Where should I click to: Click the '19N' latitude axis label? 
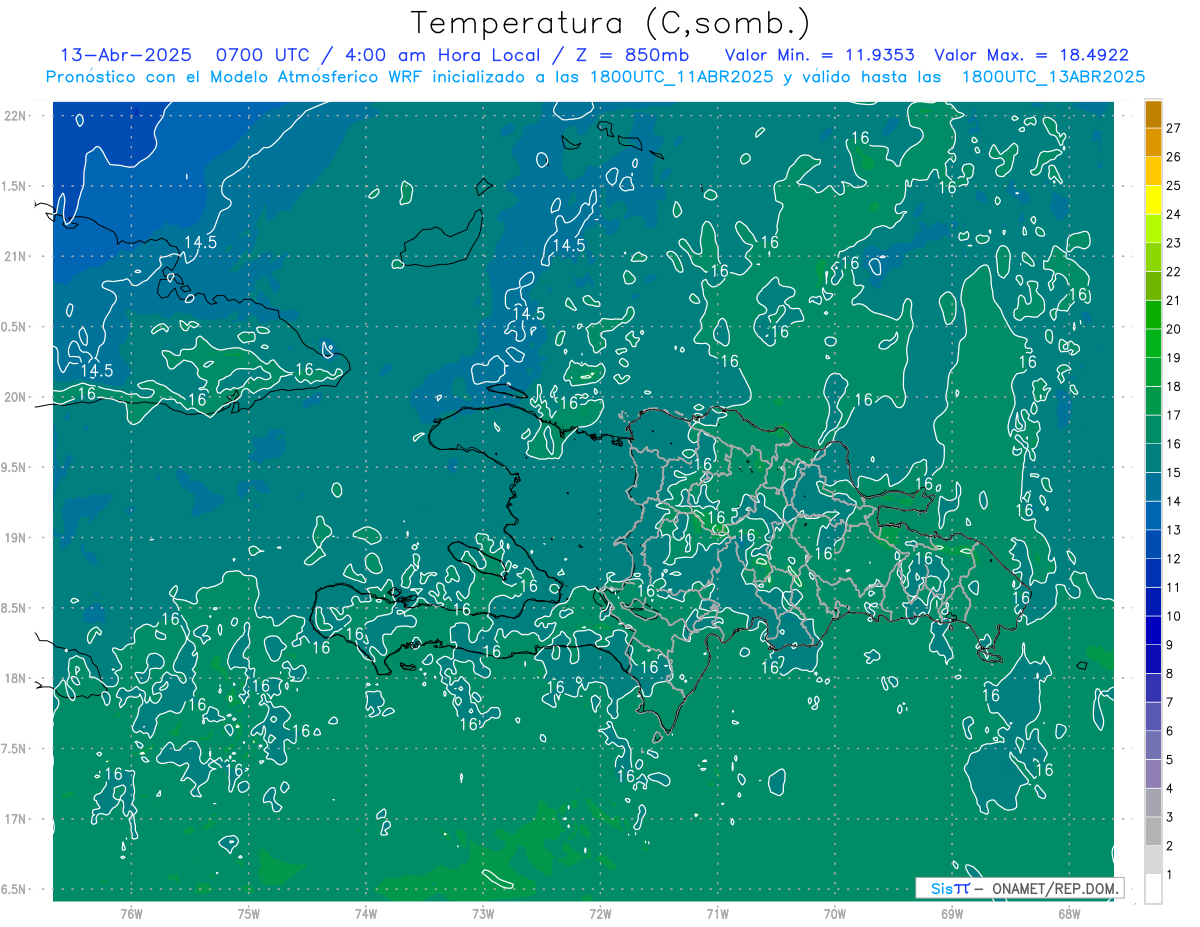pyautogui.click(x=15, y=537)
